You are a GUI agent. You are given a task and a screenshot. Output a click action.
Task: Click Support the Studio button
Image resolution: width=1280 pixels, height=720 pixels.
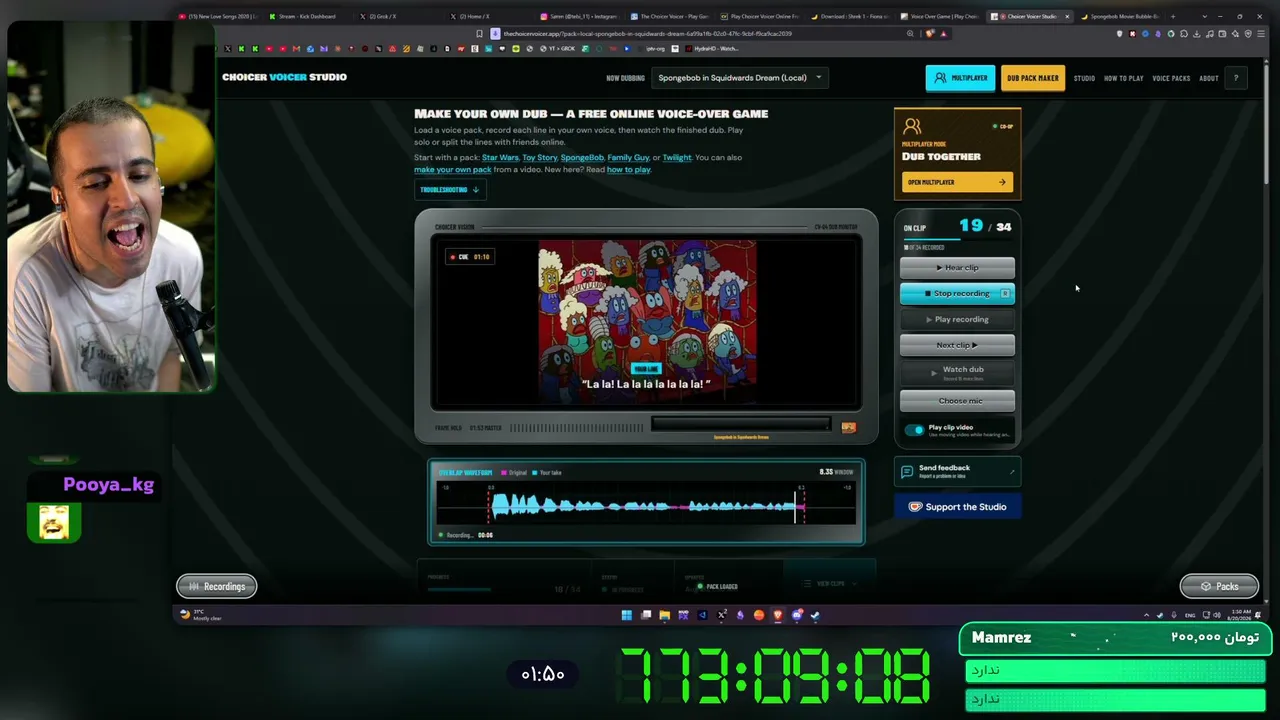coord(957,507)
